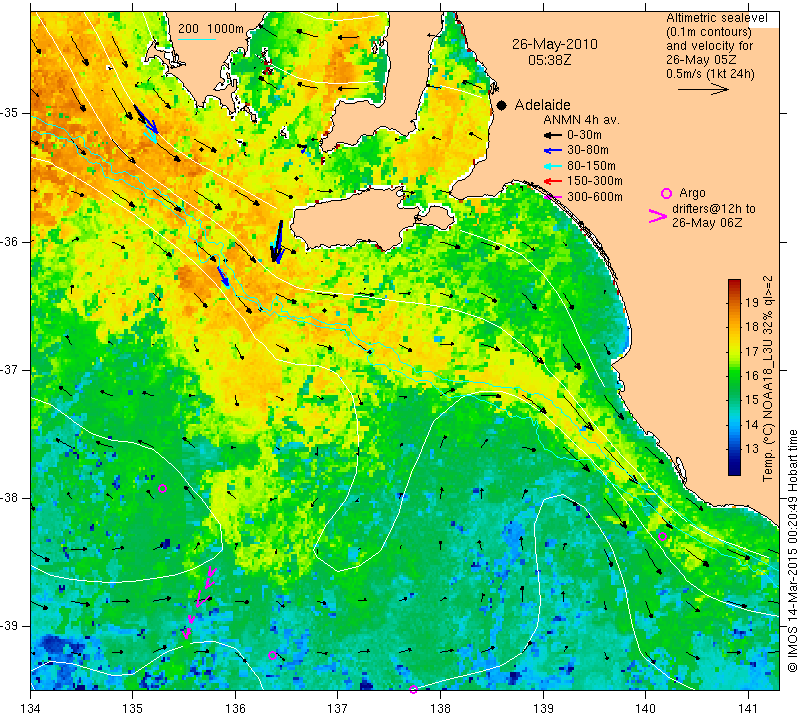This screenshot has height=720, width=800.
Task: Click the Temp NOAA18_L3U colorbar title
Action: tap(768, 378)
